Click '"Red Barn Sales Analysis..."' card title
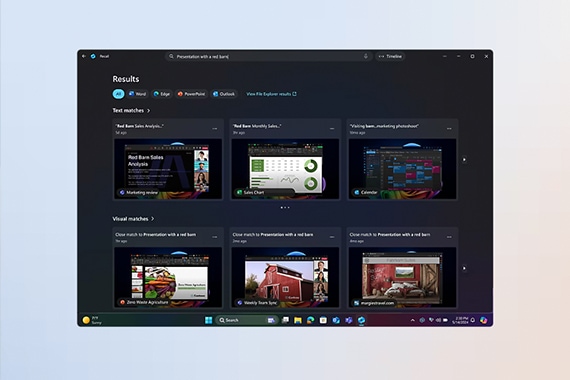The height and width of the screenshot is (380, 570). coord(139,126)
